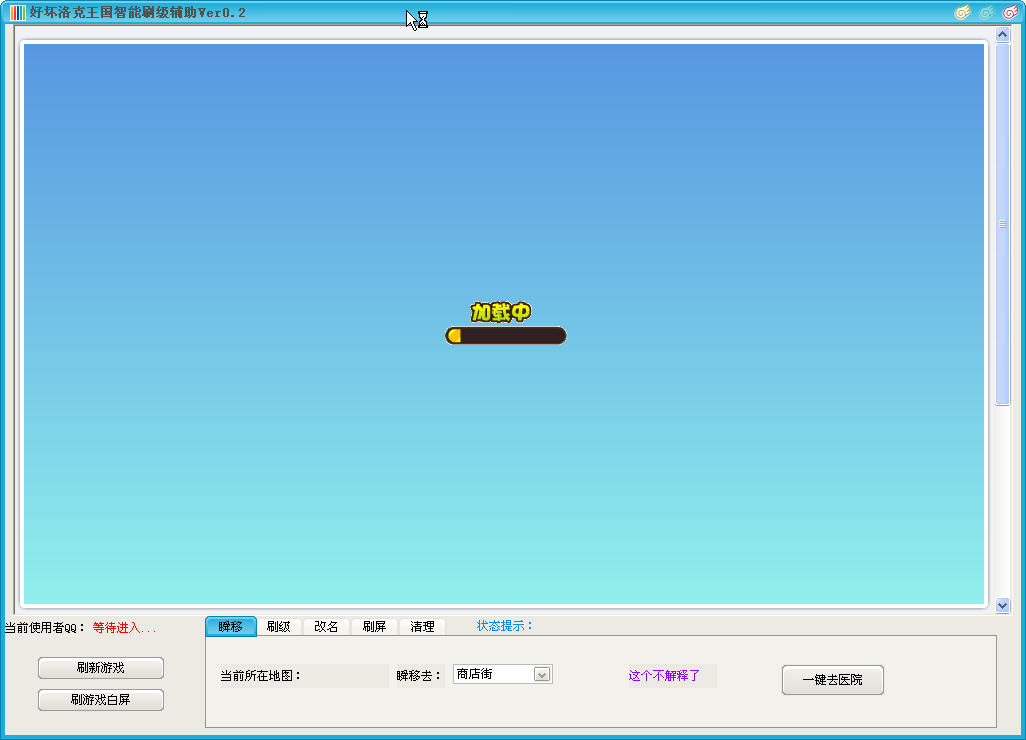The image size is (1026, 740).
Task: Click the 一键去医院 button
Action: [832, 680]
